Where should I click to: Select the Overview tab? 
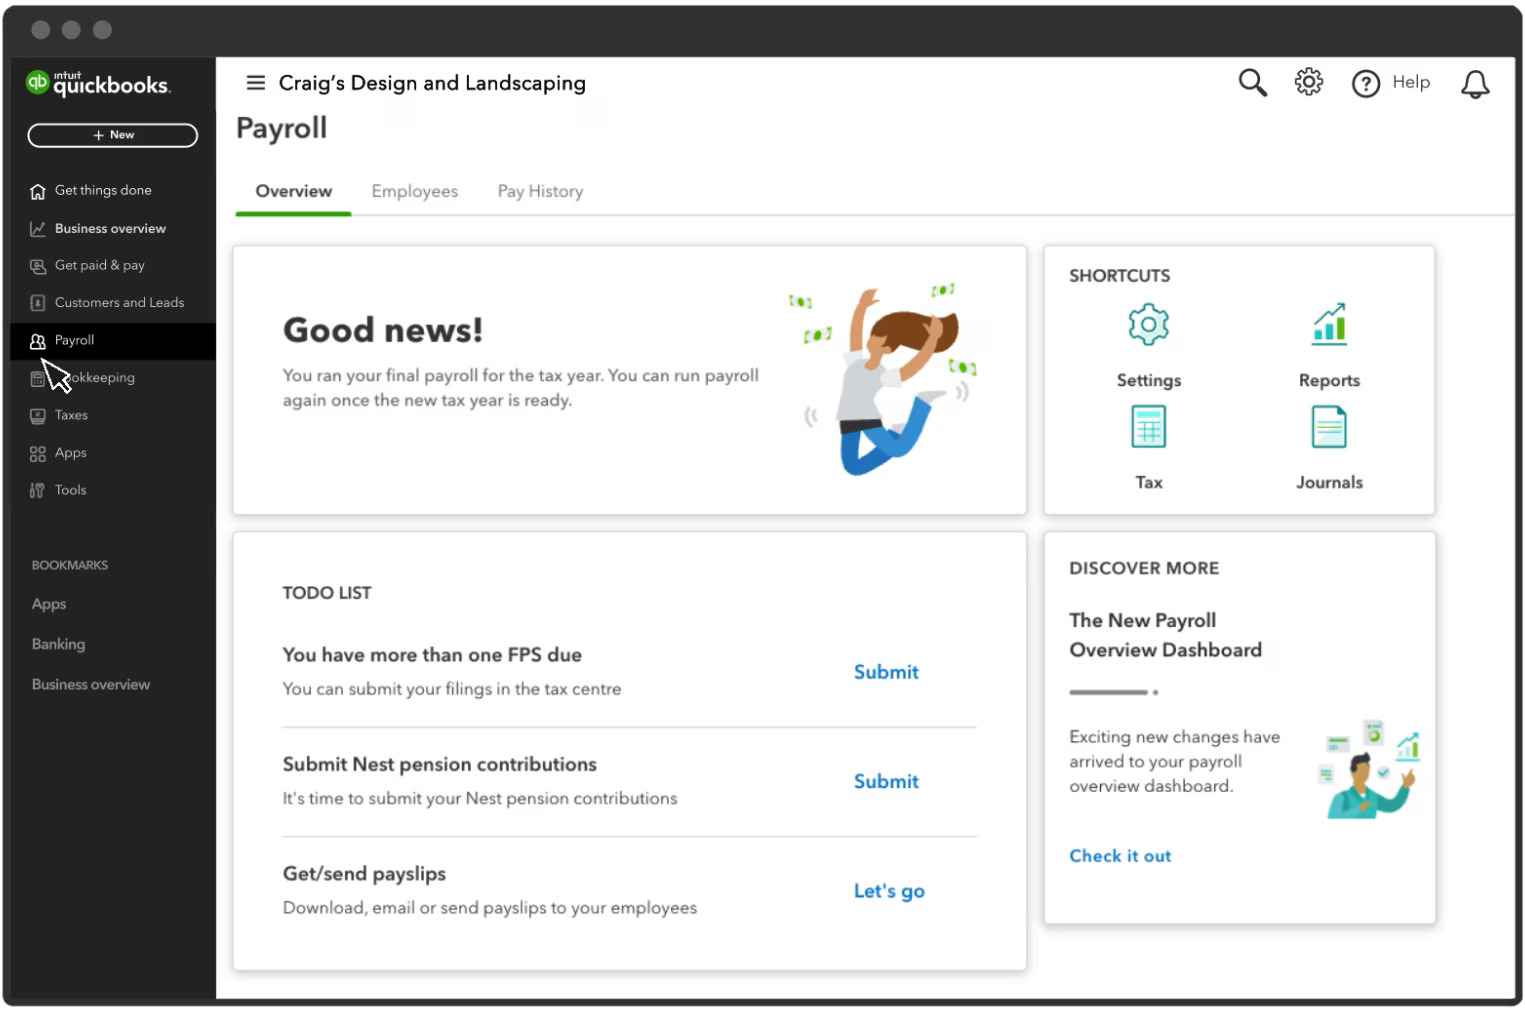[293, 191]
